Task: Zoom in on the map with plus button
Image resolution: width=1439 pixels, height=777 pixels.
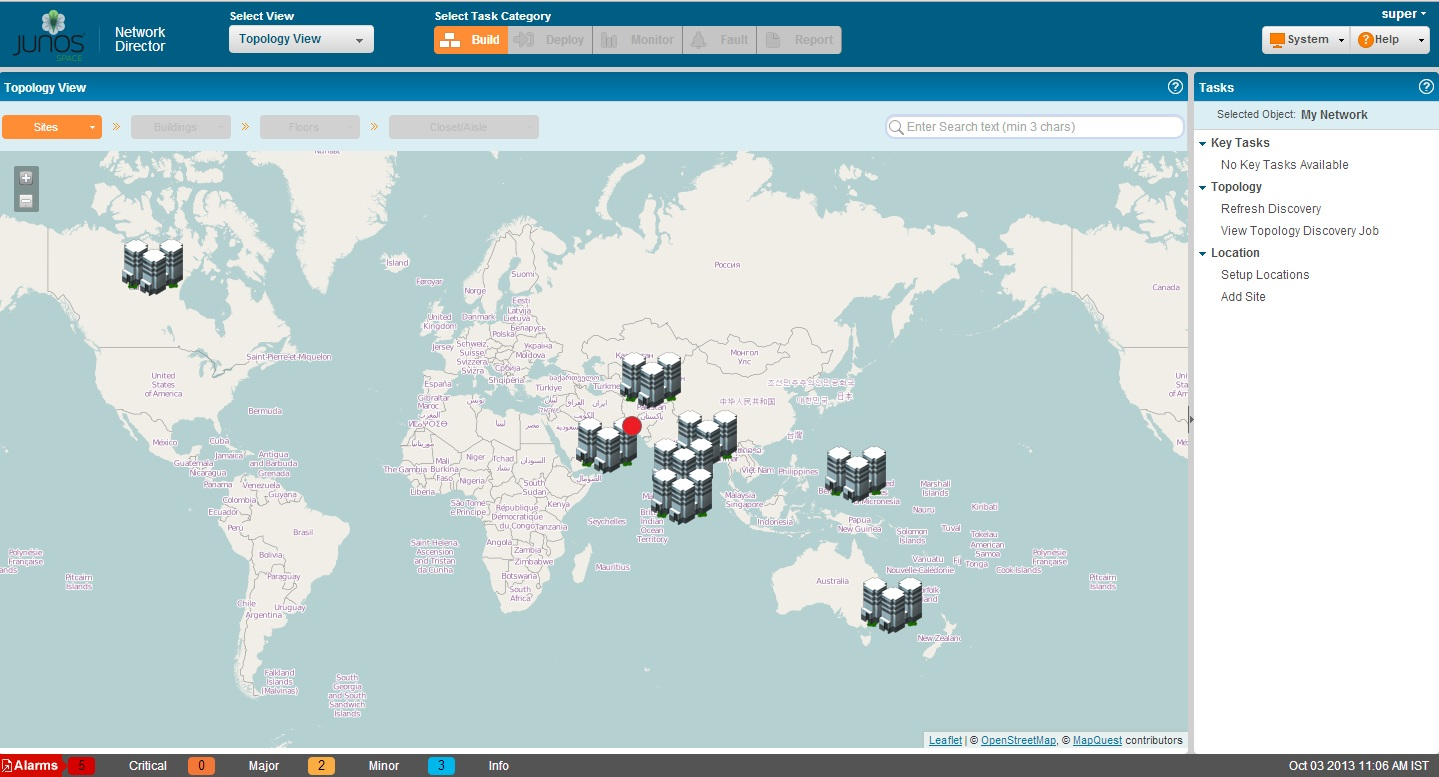Action: (x=26, y=178)
